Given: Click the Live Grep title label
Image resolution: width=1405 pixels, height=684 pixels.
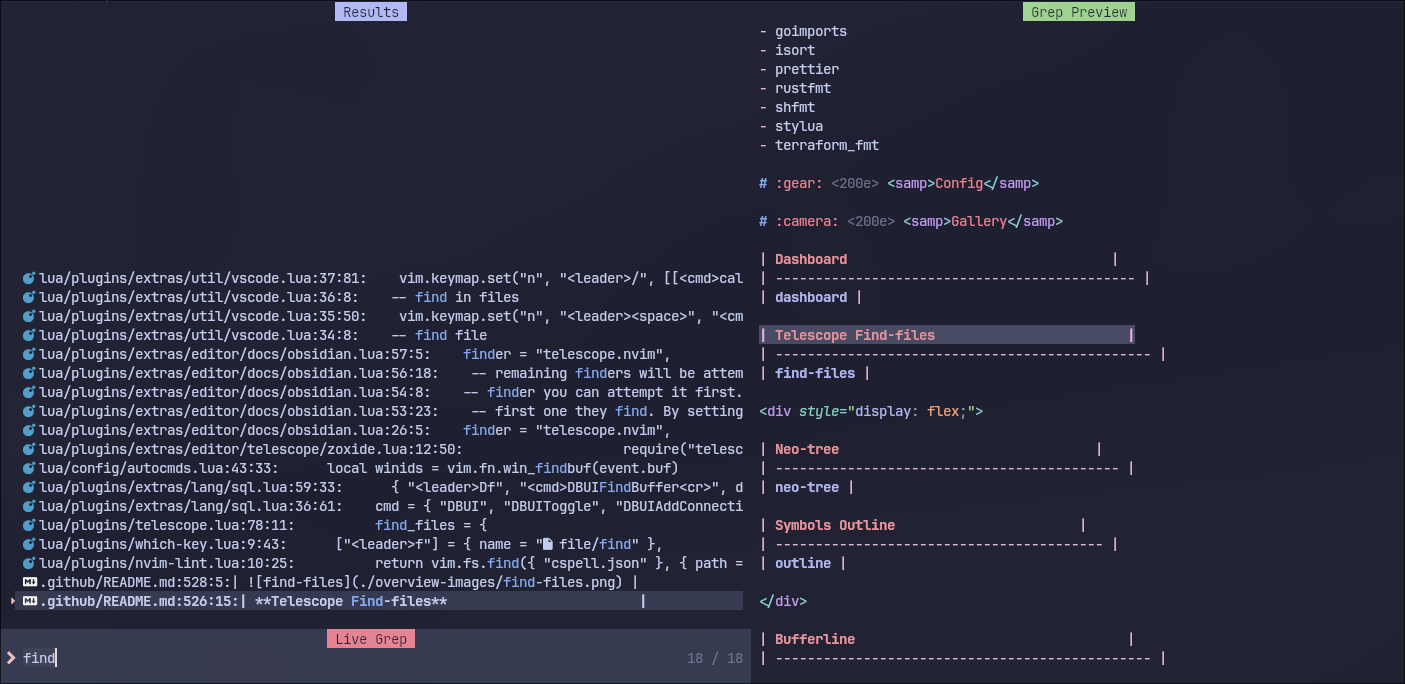Looking at the screenshot, I should point(370,638).
